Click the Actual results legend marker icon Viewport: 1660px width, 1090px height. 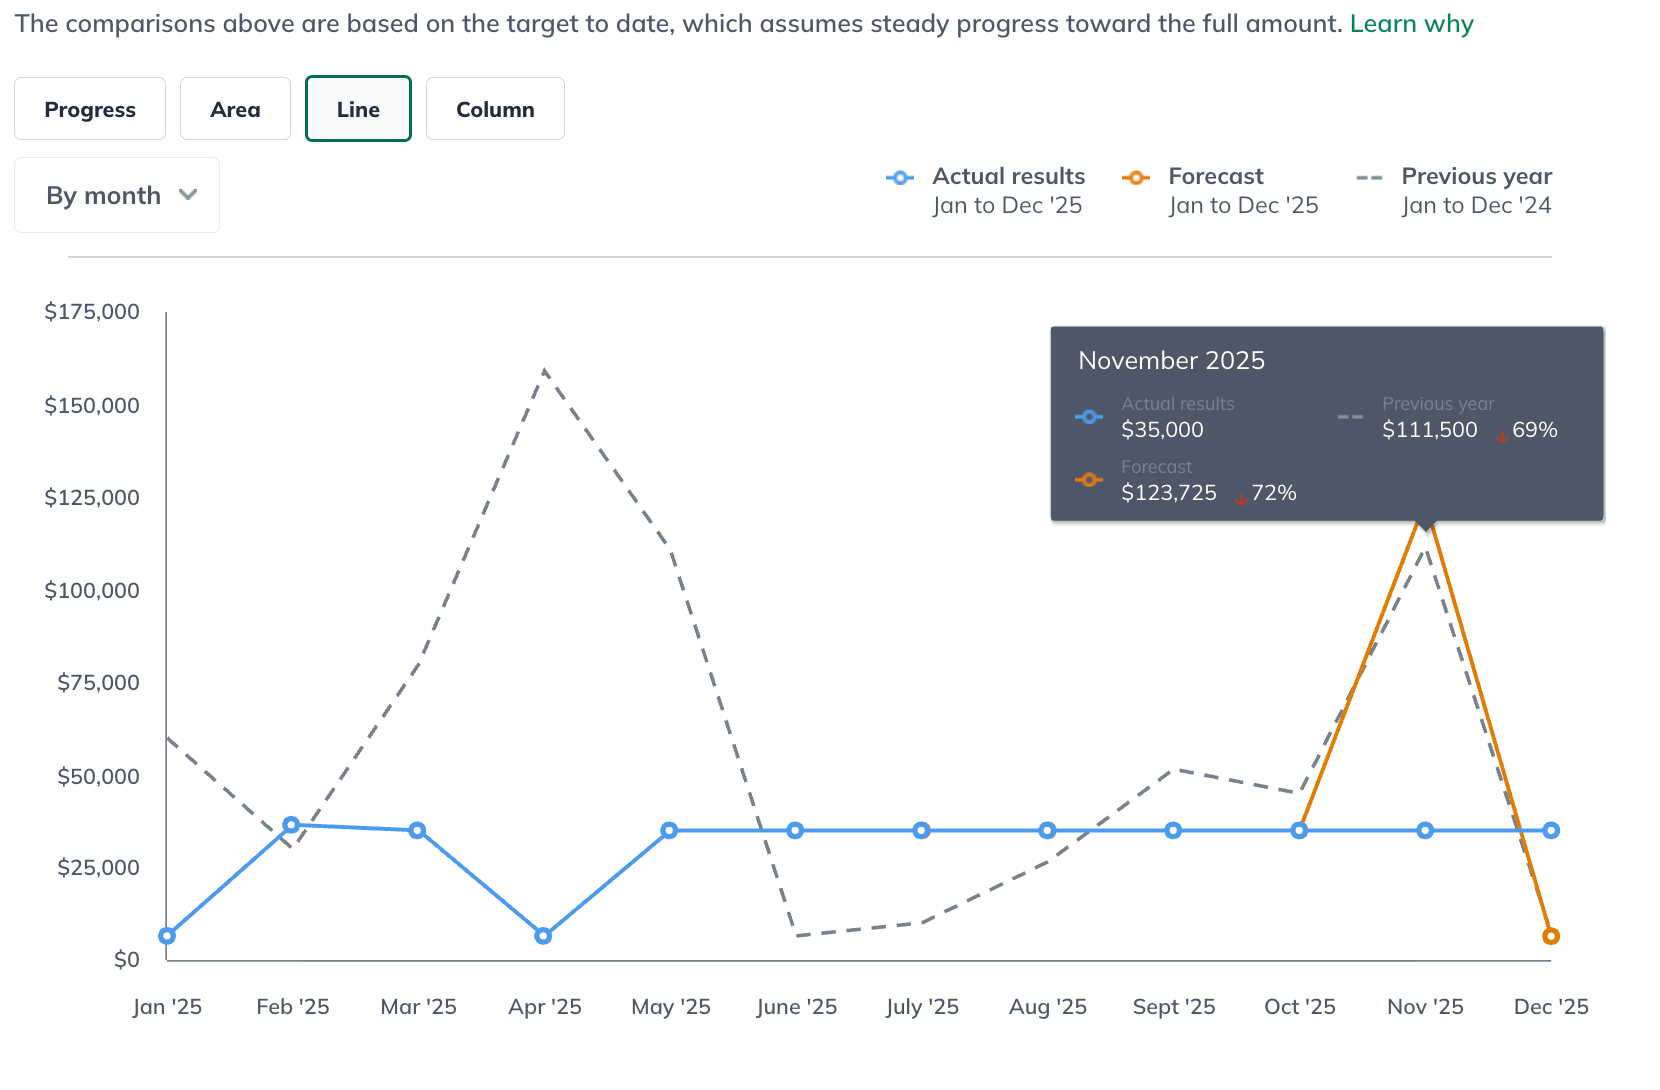pos(900,178)
